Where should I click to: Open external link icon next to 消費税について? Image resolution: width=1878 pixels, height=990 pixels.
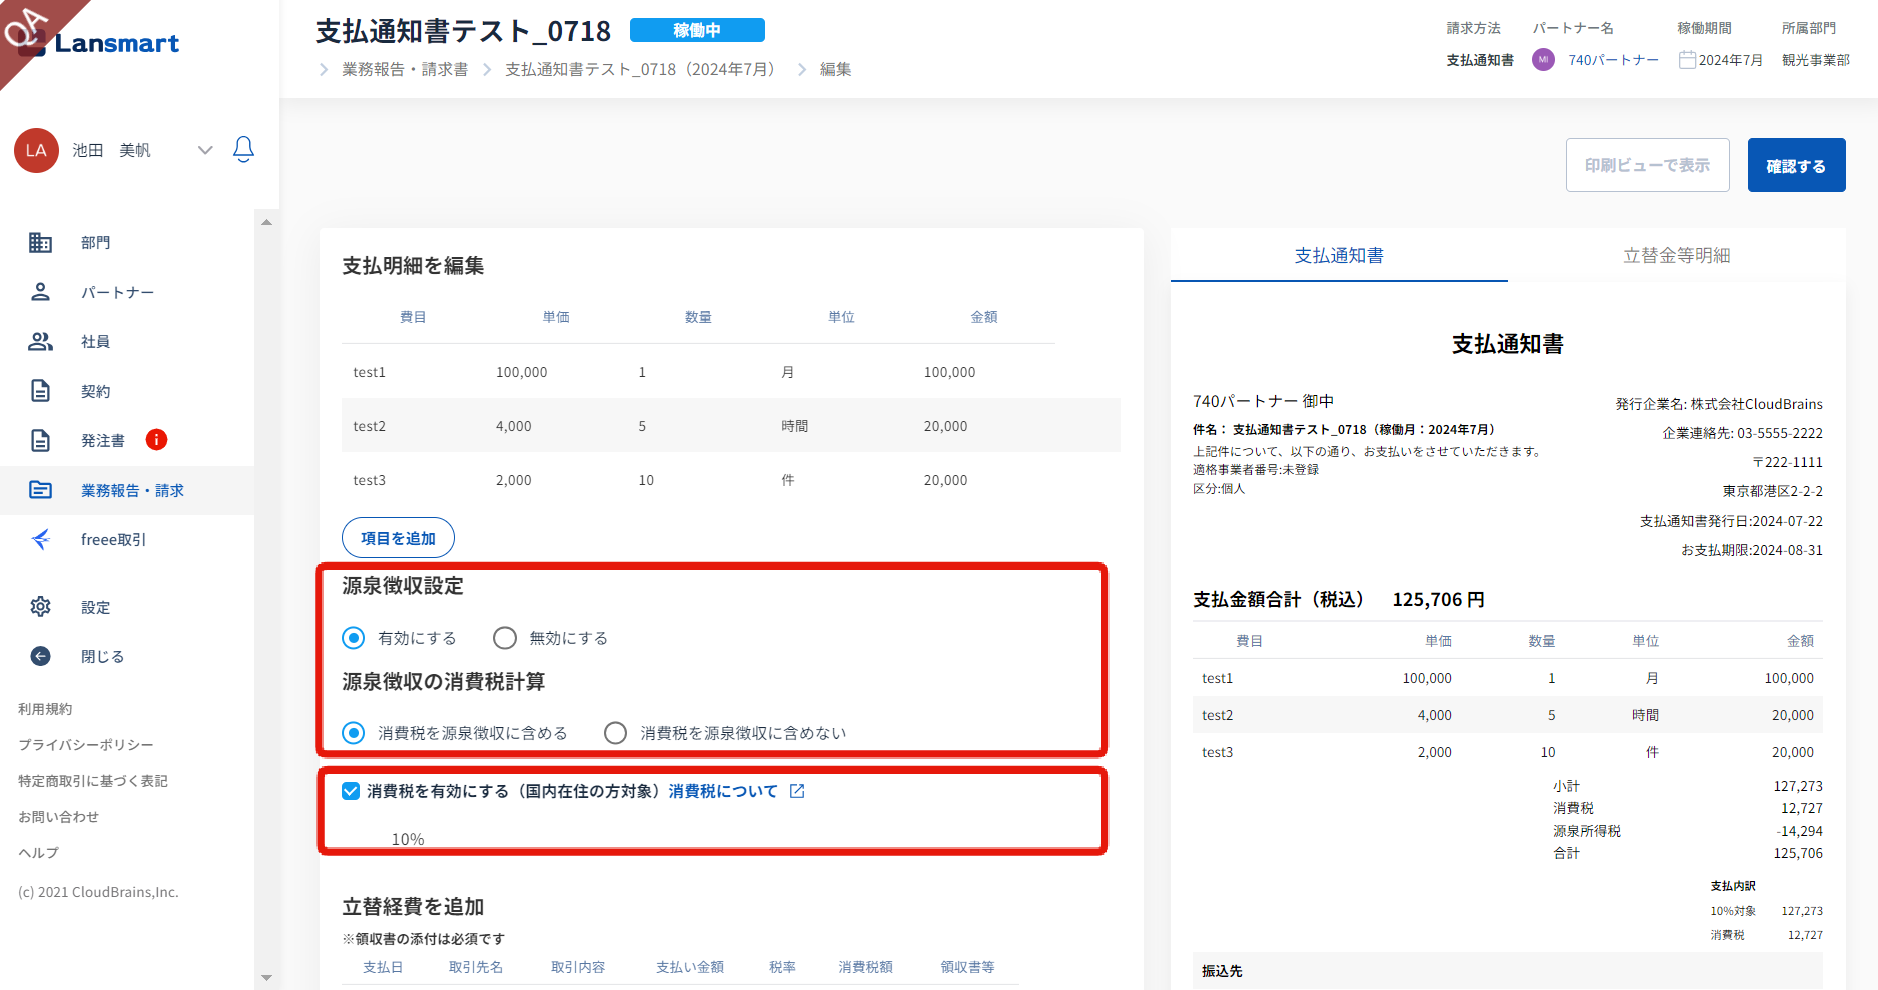[797, 791]
